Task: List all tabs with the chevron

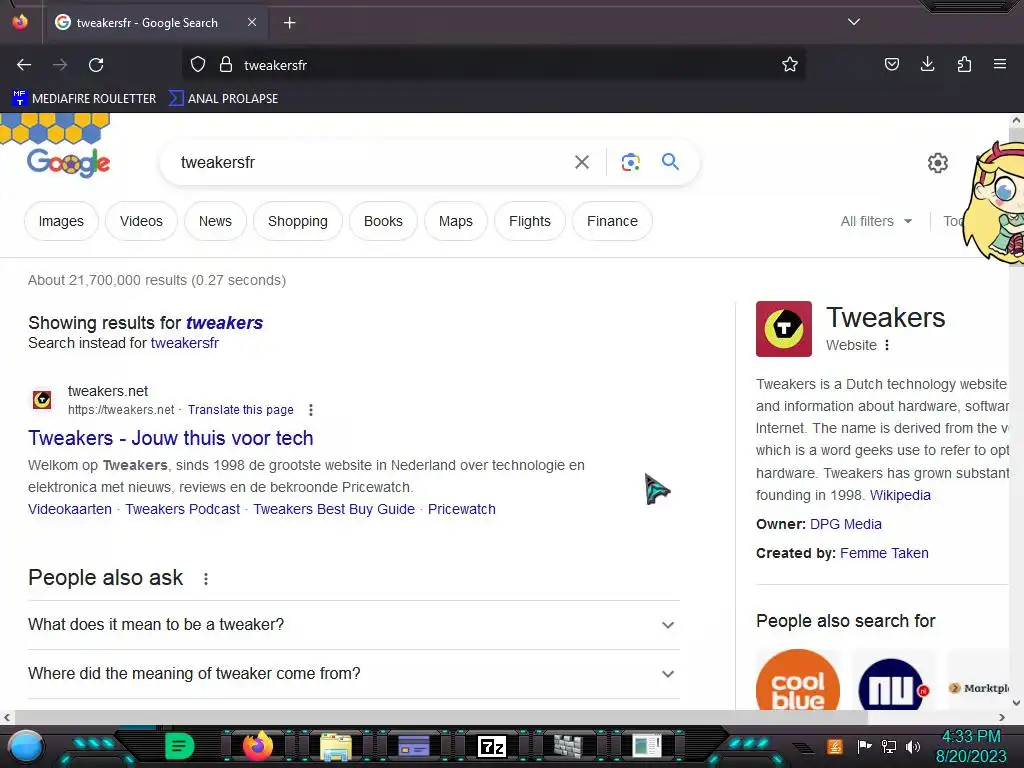Action: tap(854, 22)
